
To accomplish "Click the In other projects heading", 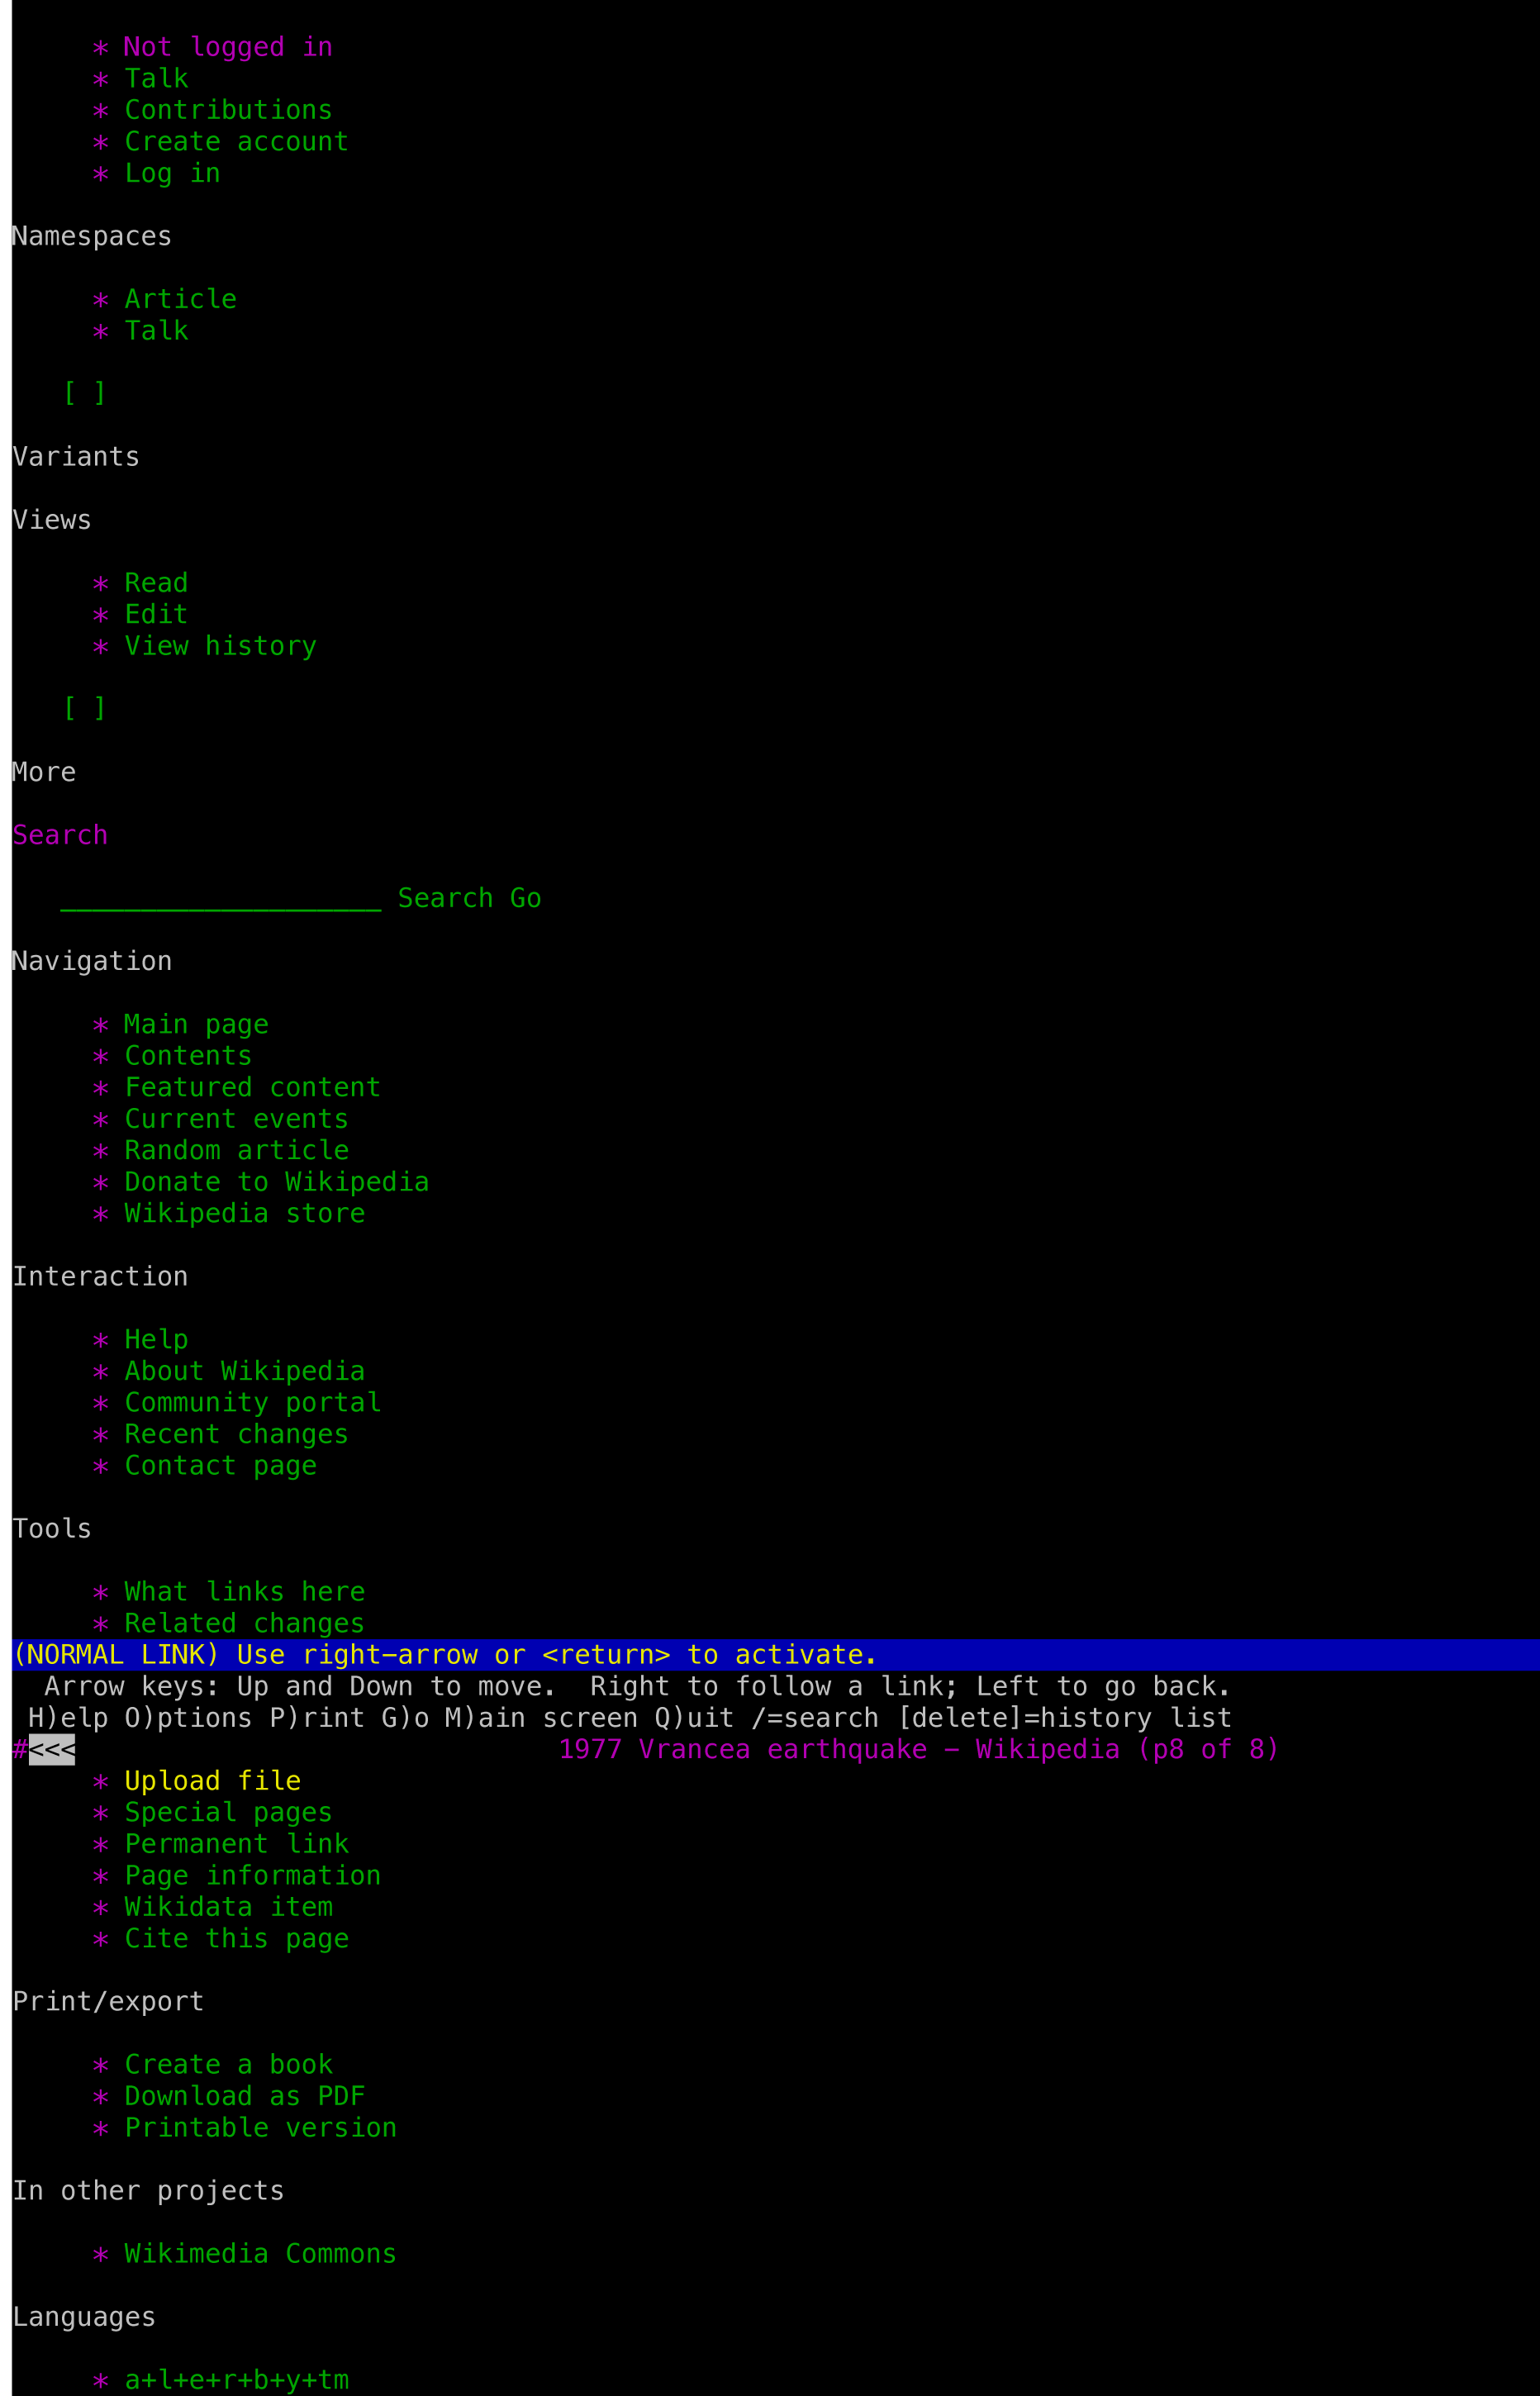I will pyautogui.click(x=148, y=2190).
